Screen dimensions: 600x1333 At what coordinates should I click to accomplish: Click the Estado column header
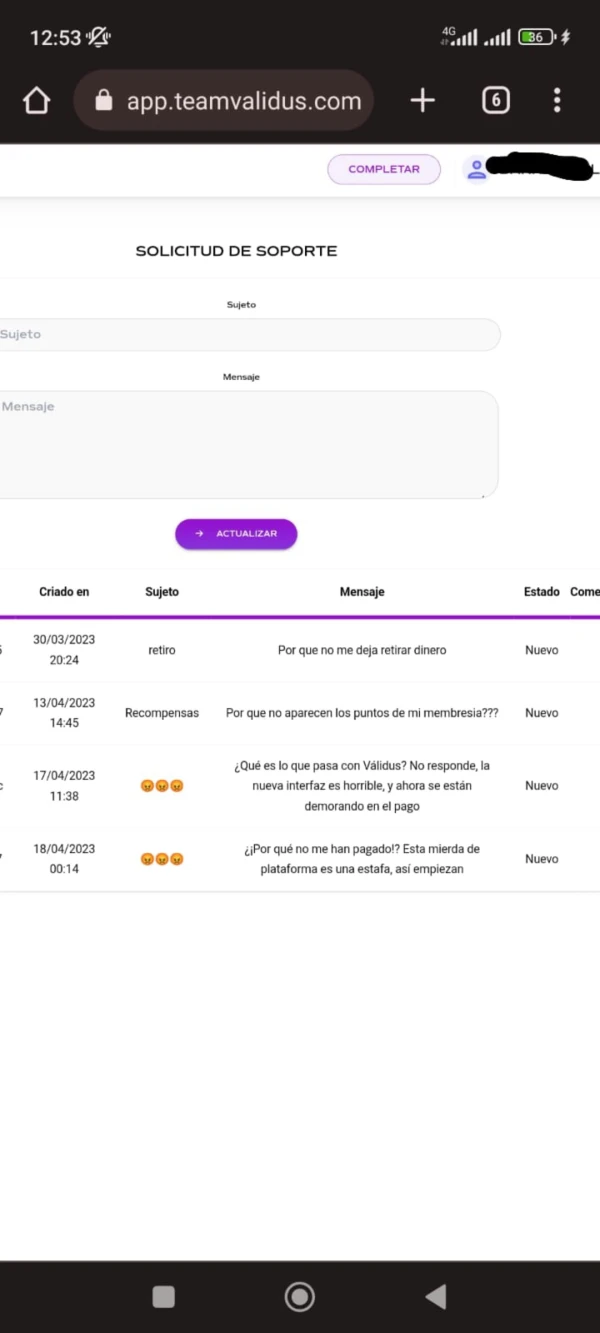(x=542, y=592)
